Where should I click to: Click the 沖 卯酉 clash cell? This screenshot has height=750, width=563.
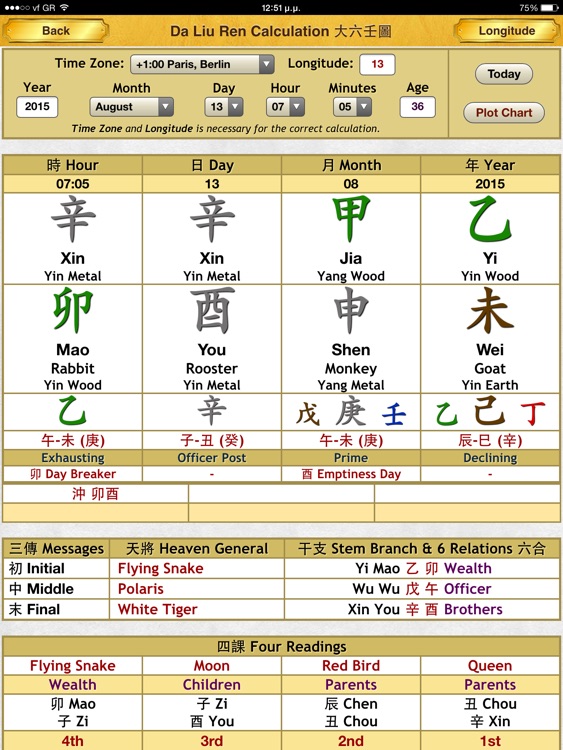click(95, 494)
